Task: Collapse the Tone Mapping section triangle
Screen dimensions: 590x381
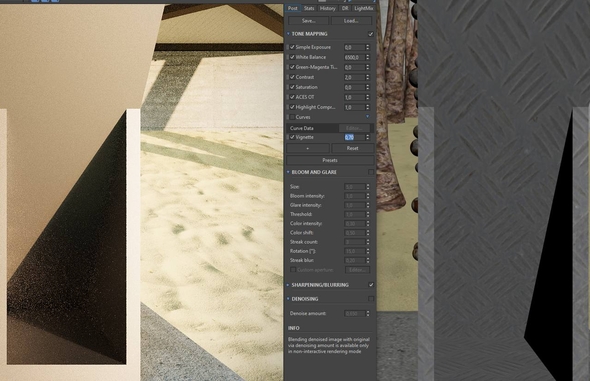Action: tap(288, 34)
